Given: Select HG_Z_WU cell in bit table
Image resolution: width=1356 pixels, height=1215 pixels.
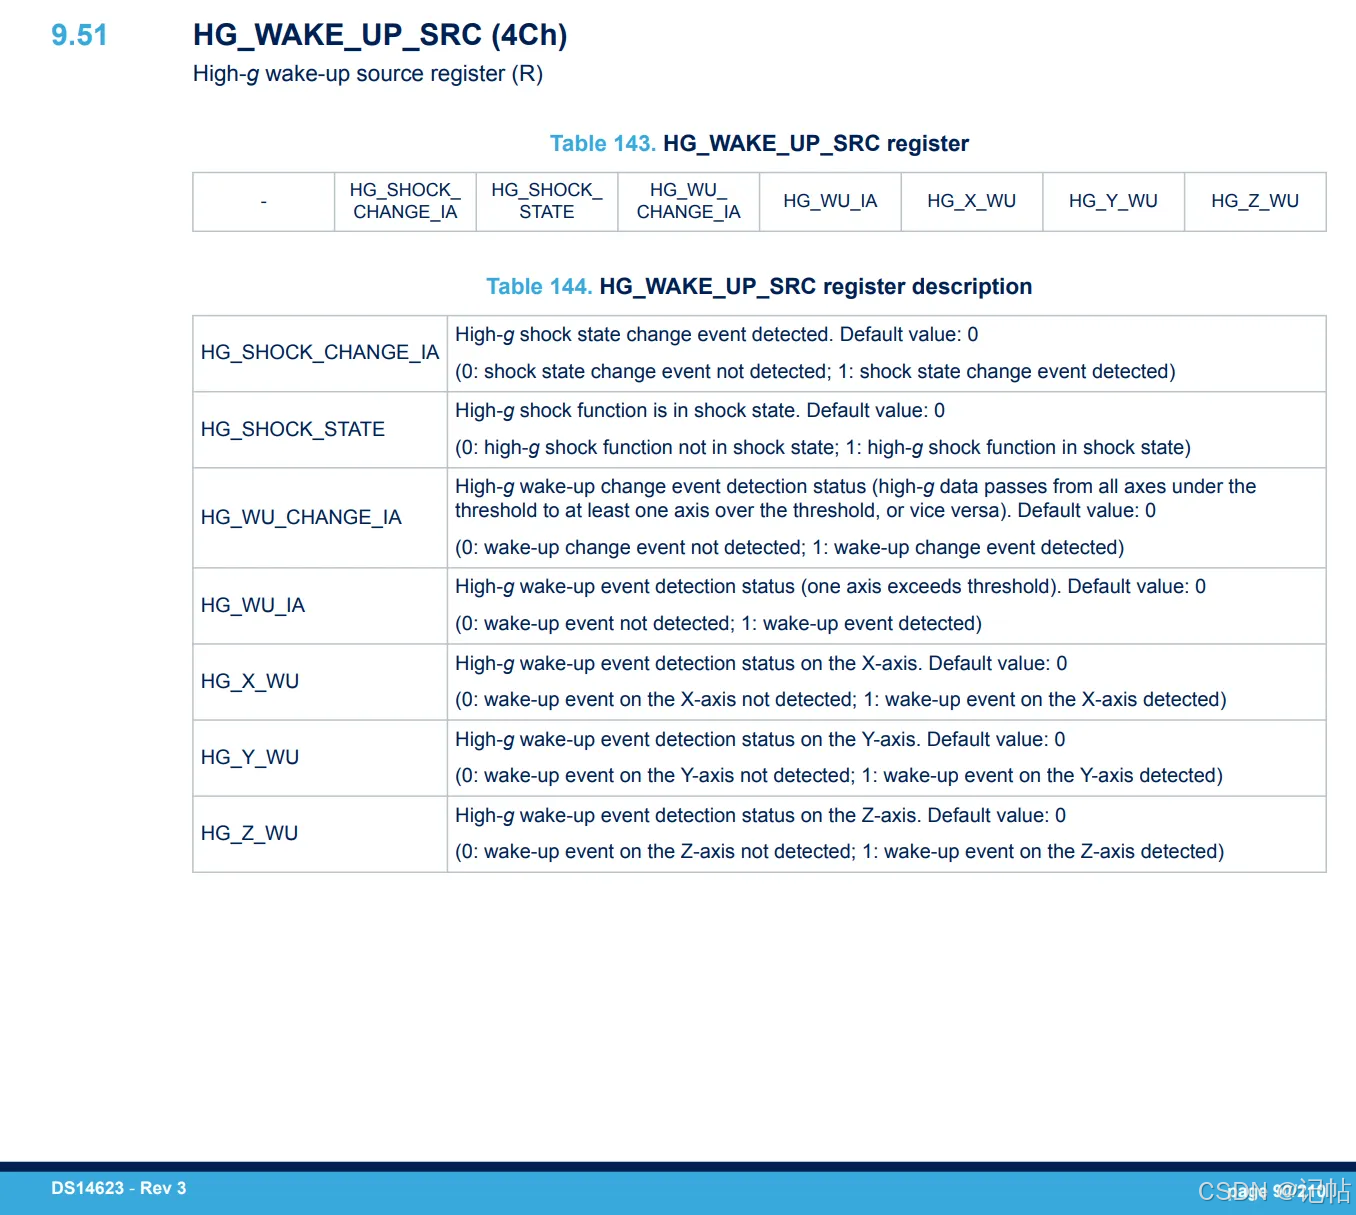Looking at the screenshot, I should 1255,202.
